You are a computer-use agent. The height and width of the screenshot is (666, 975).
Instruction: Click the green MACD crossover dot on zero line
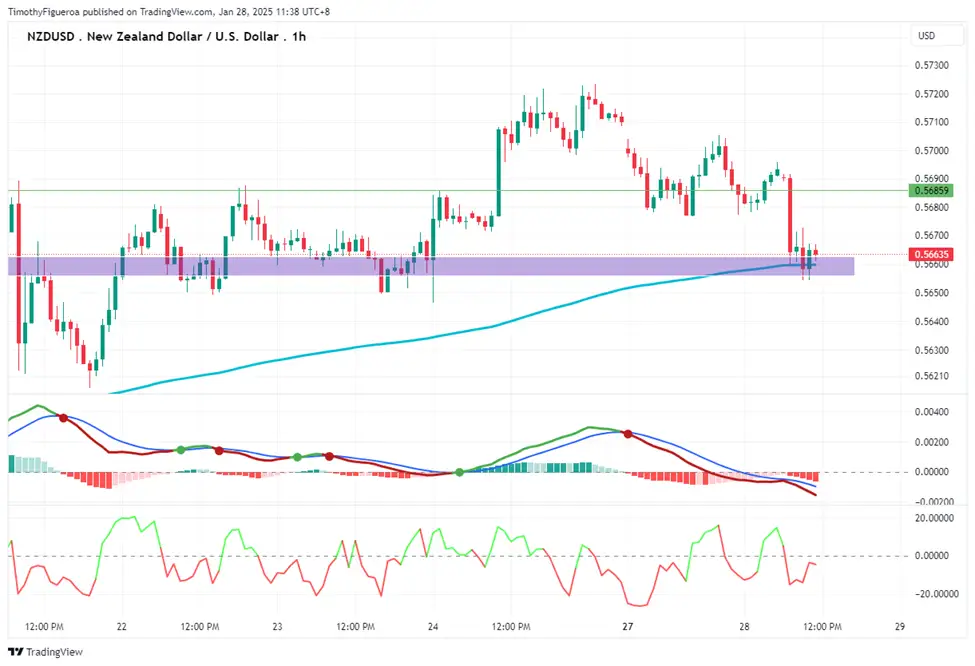[x=460, y=473]
